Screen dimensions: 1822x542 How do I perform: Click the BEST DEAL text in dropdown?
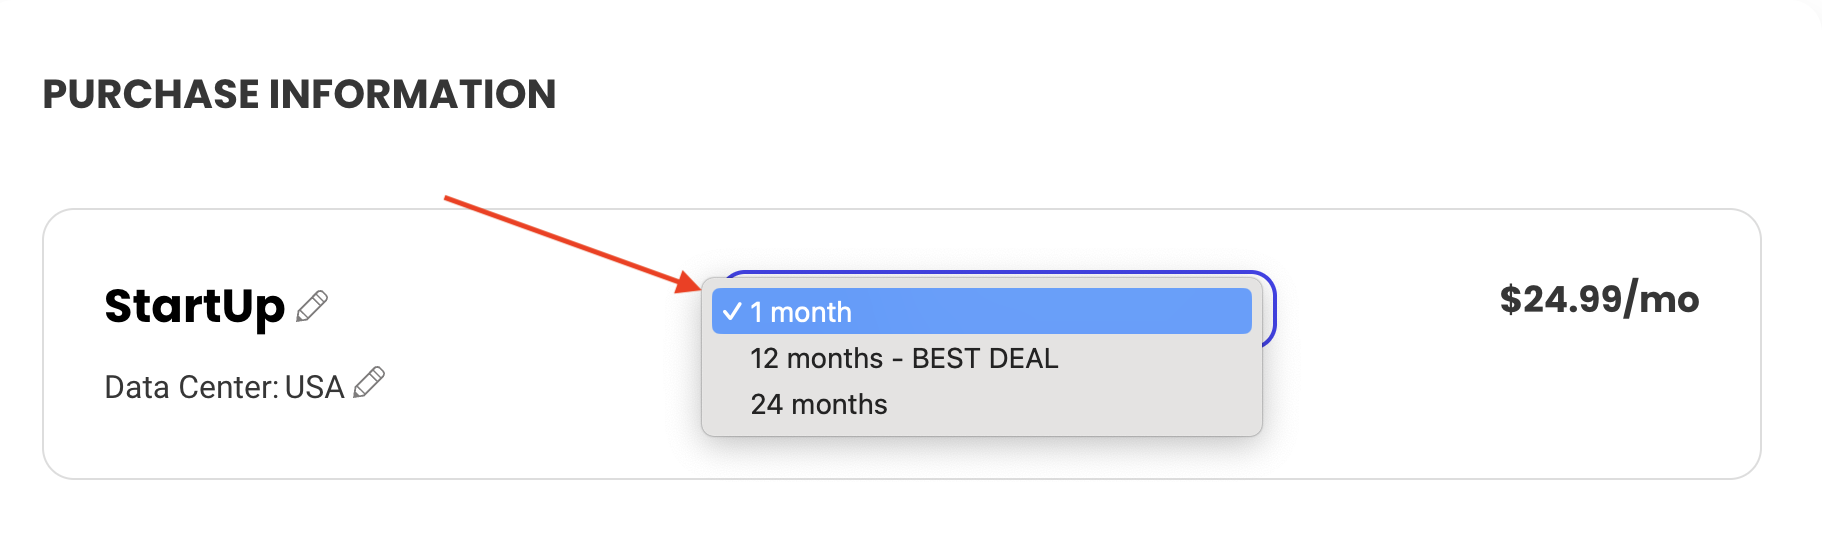985,358
